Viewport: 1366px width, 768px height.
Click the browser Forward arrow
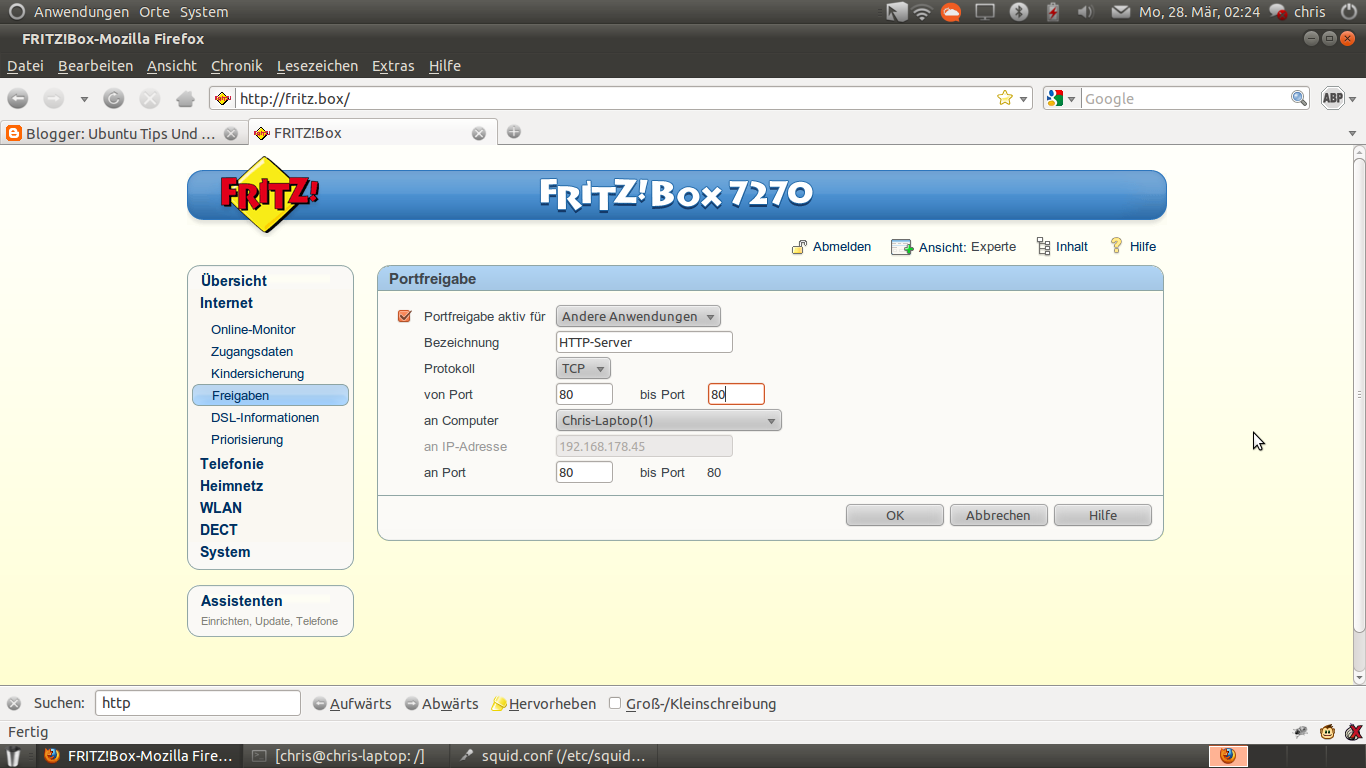click(54, 99)
